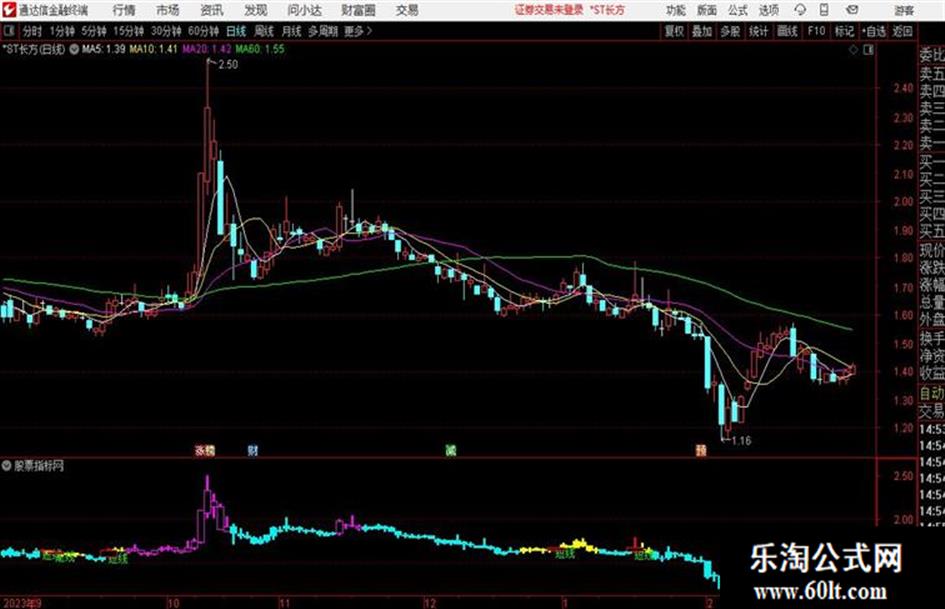Click the MA5 value label
Viewport: 945px width, 609px height.
[104, 49]
